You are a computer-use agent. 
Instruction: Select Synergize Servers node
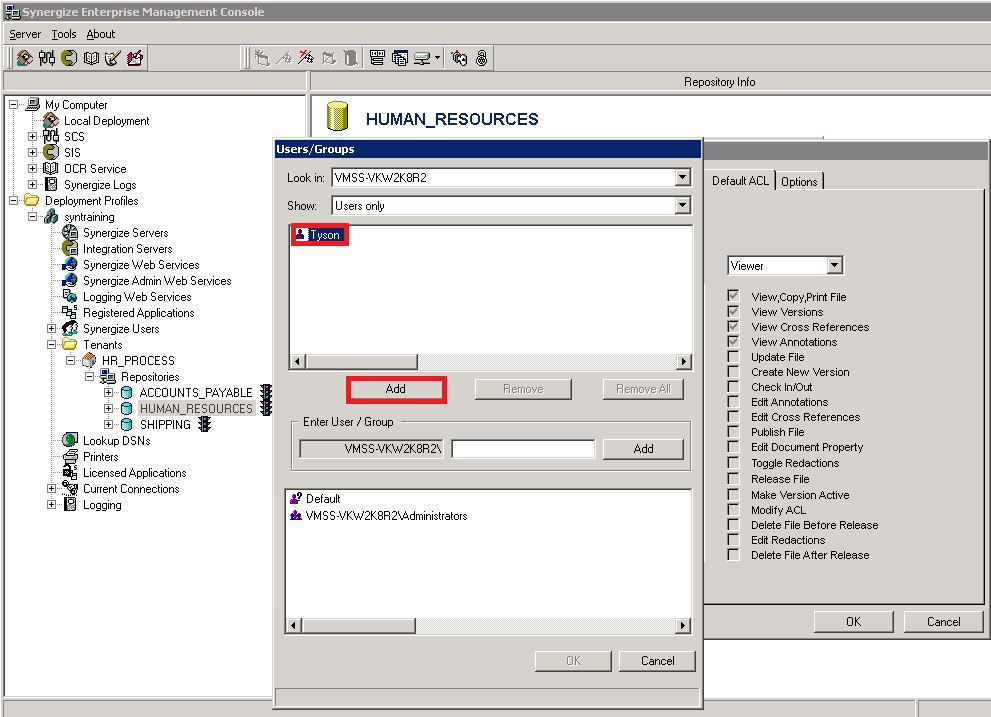click(x=125, y=233)
